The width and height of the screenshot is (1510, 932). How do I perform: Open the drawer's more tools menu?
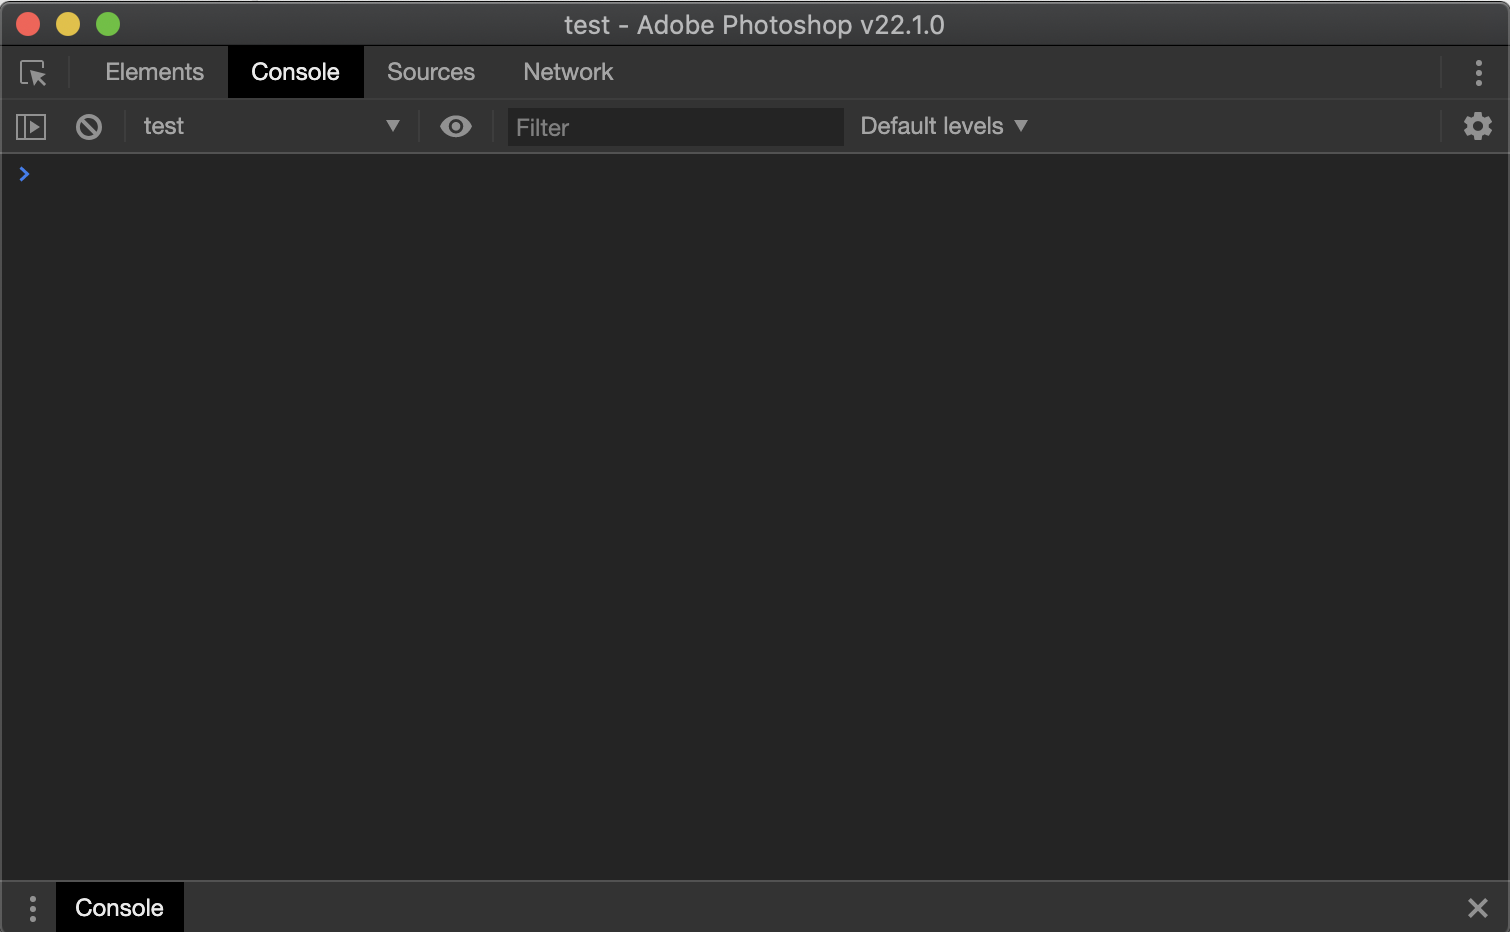click(x=33, y=907)
